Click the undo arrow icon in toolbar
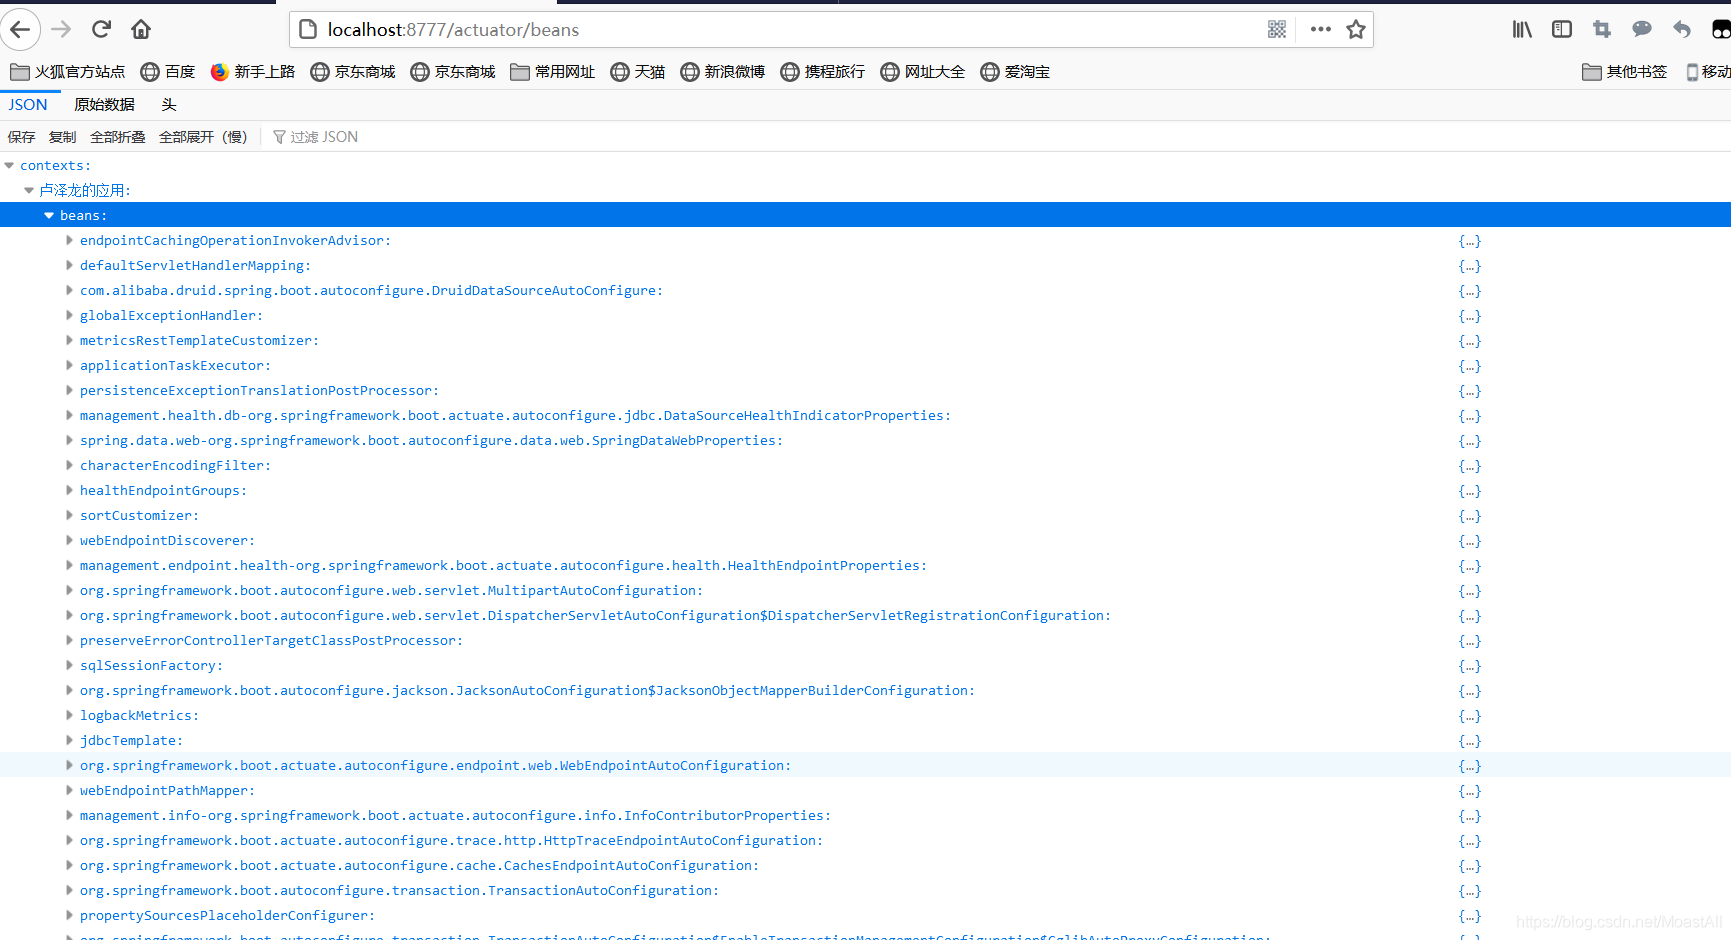Image resolution: width=1731 pixels, height=940 pixels. [1682, 29]
